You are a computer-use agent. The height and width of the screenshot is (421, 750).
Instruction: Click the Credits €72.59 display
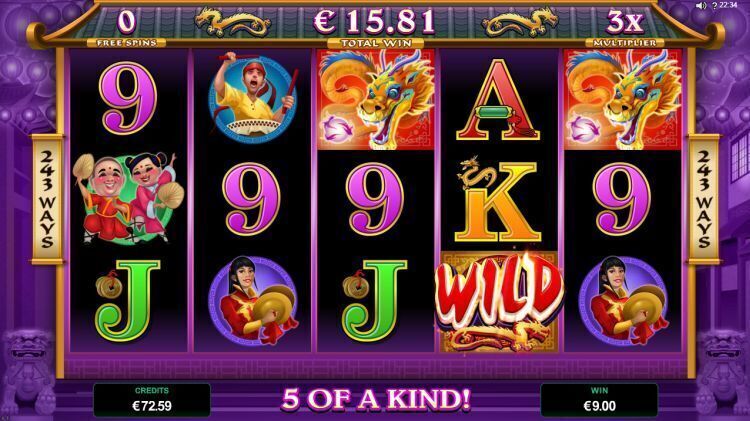click(152, 399)
